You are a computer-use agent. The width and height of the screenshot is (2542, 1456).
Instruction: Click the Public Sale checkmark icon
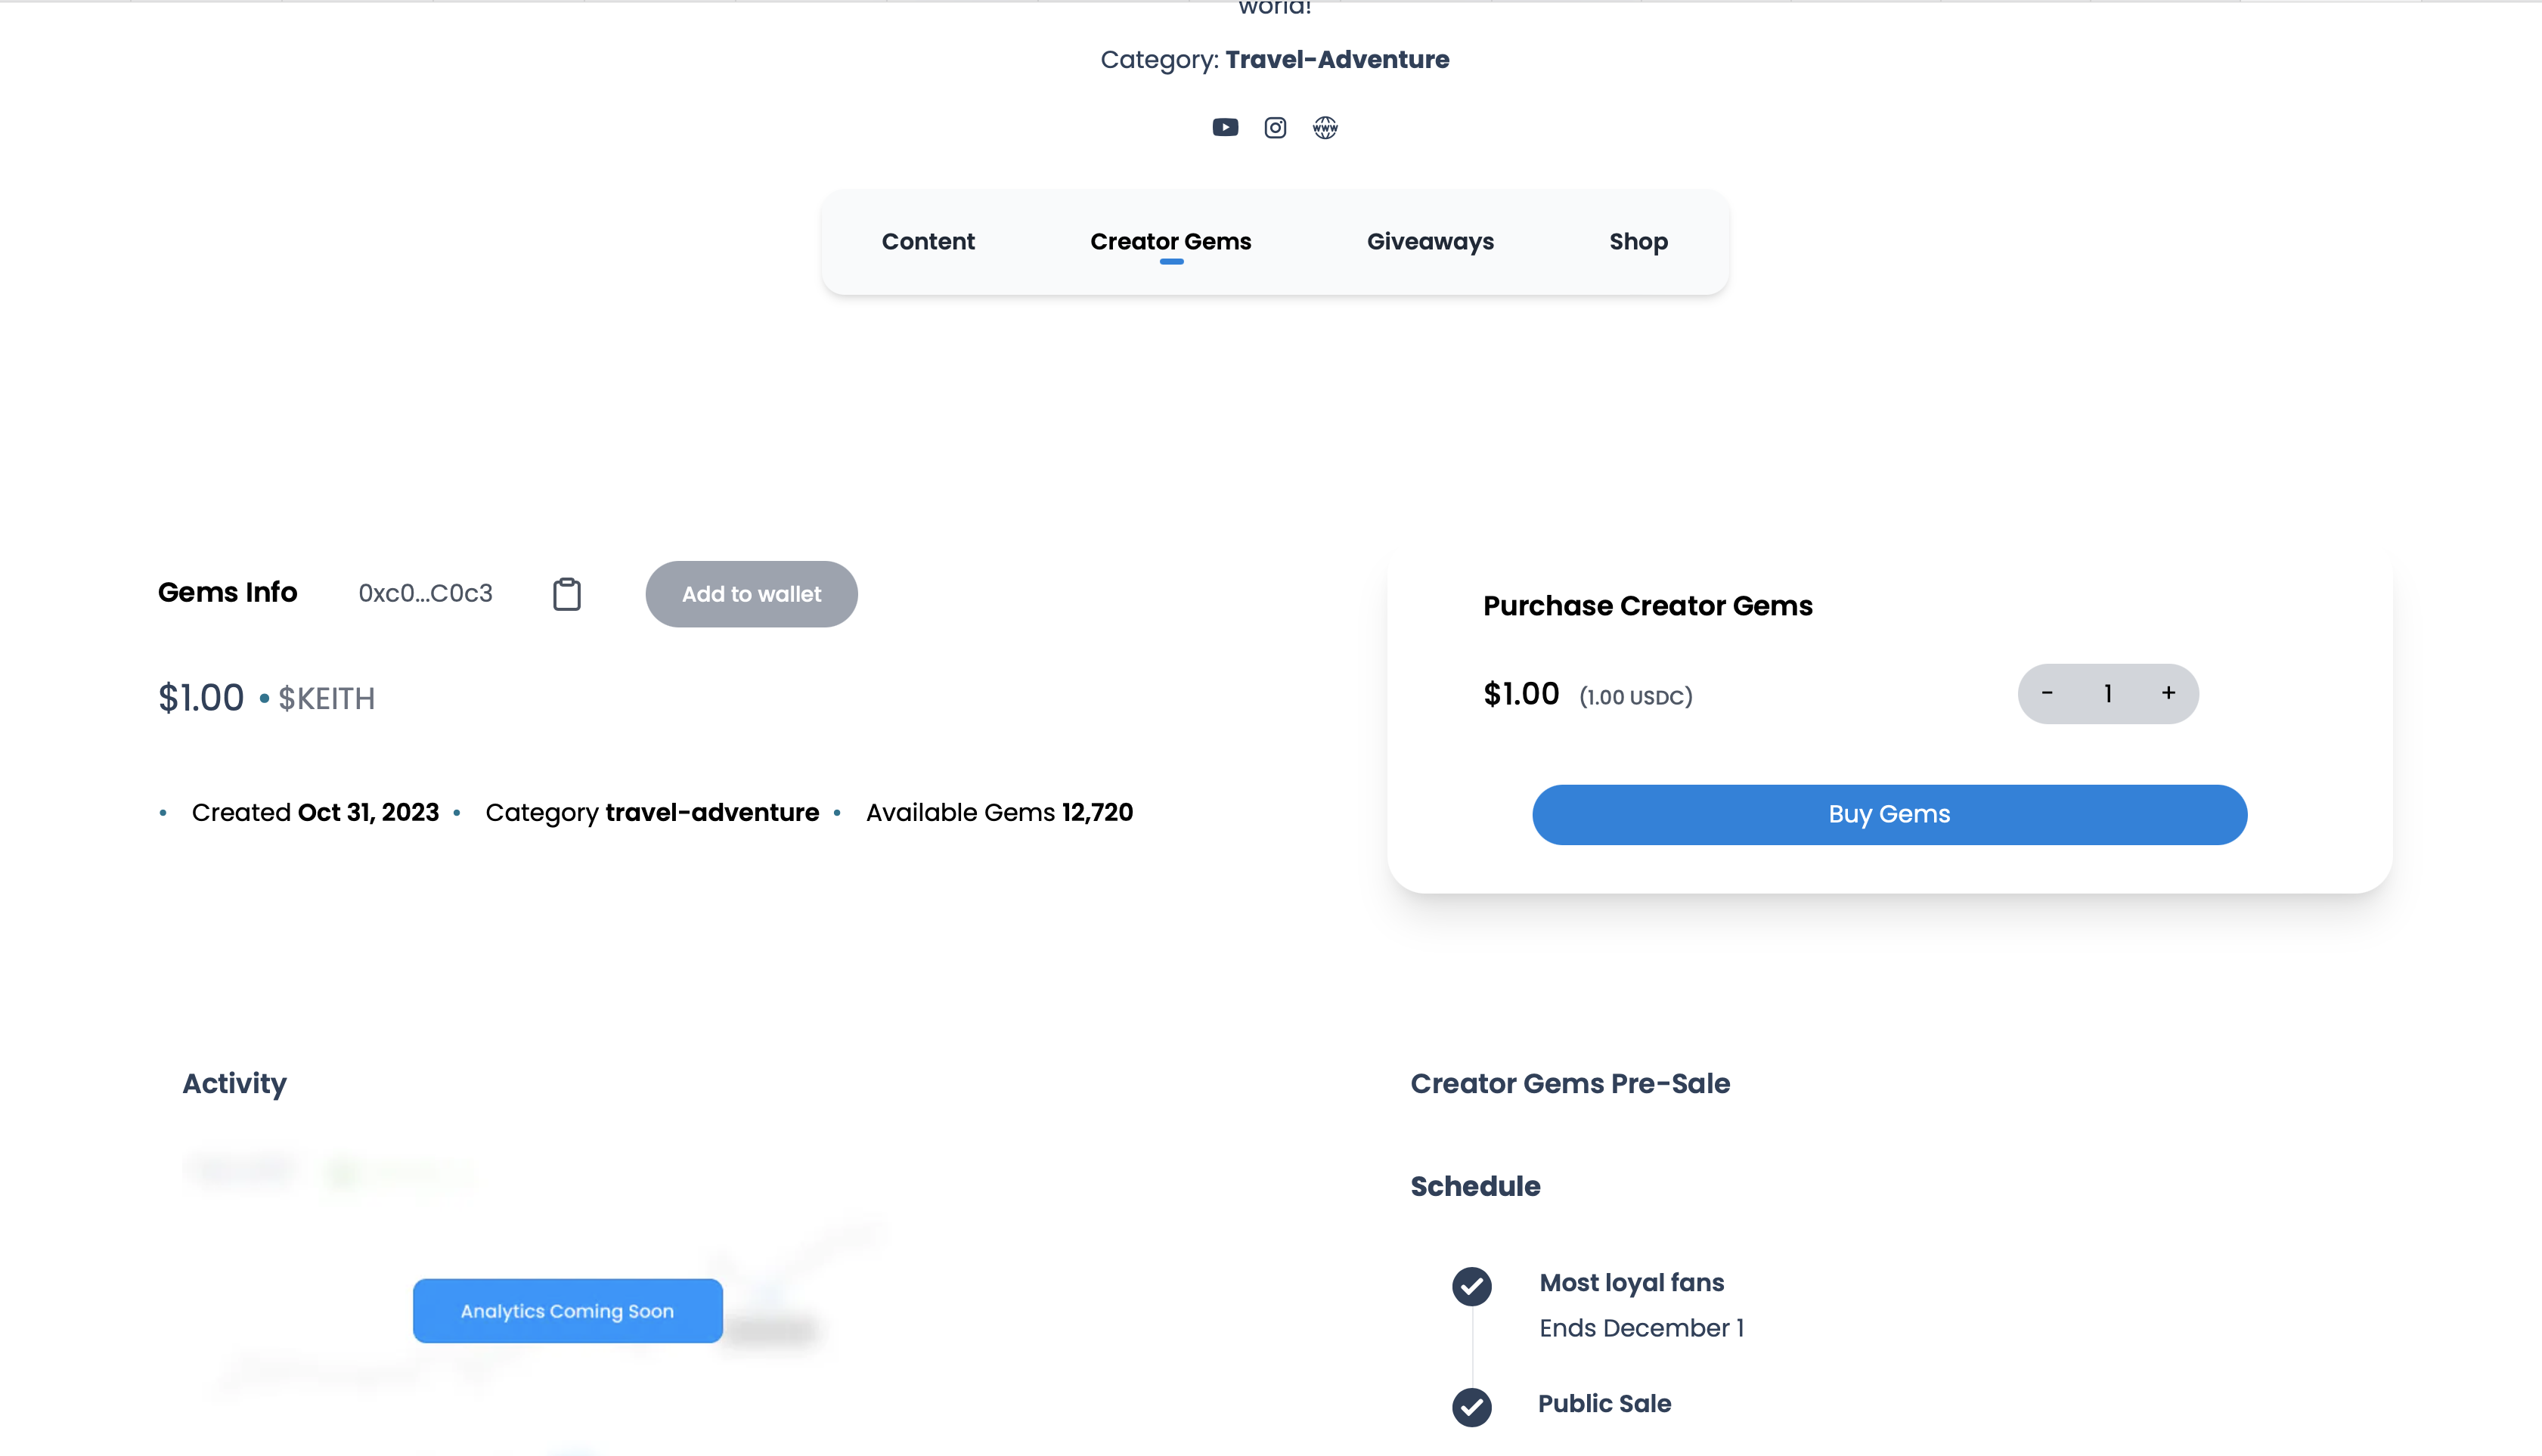coord(1472,1407)
